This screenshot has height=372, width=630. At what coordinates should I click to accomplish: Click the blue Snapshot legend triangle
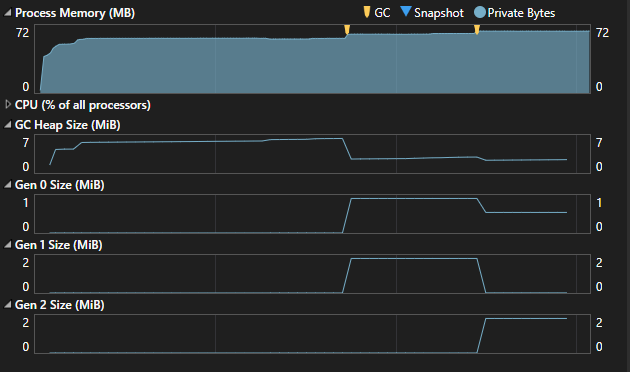[x=406, y=11]
